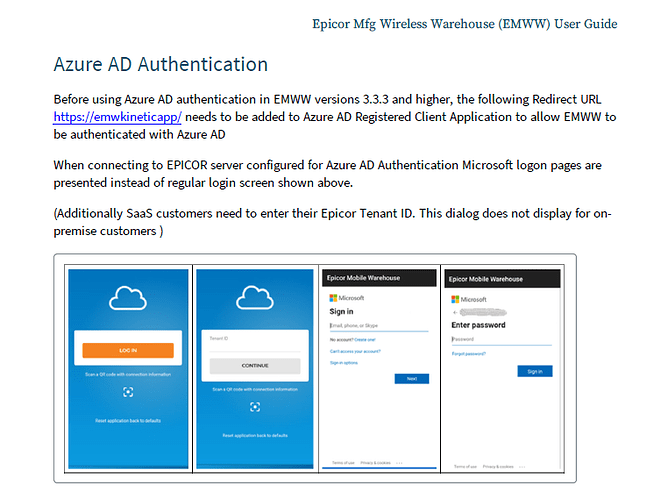
Task: Click the Forgot password? link
Action: click(469, 354)
